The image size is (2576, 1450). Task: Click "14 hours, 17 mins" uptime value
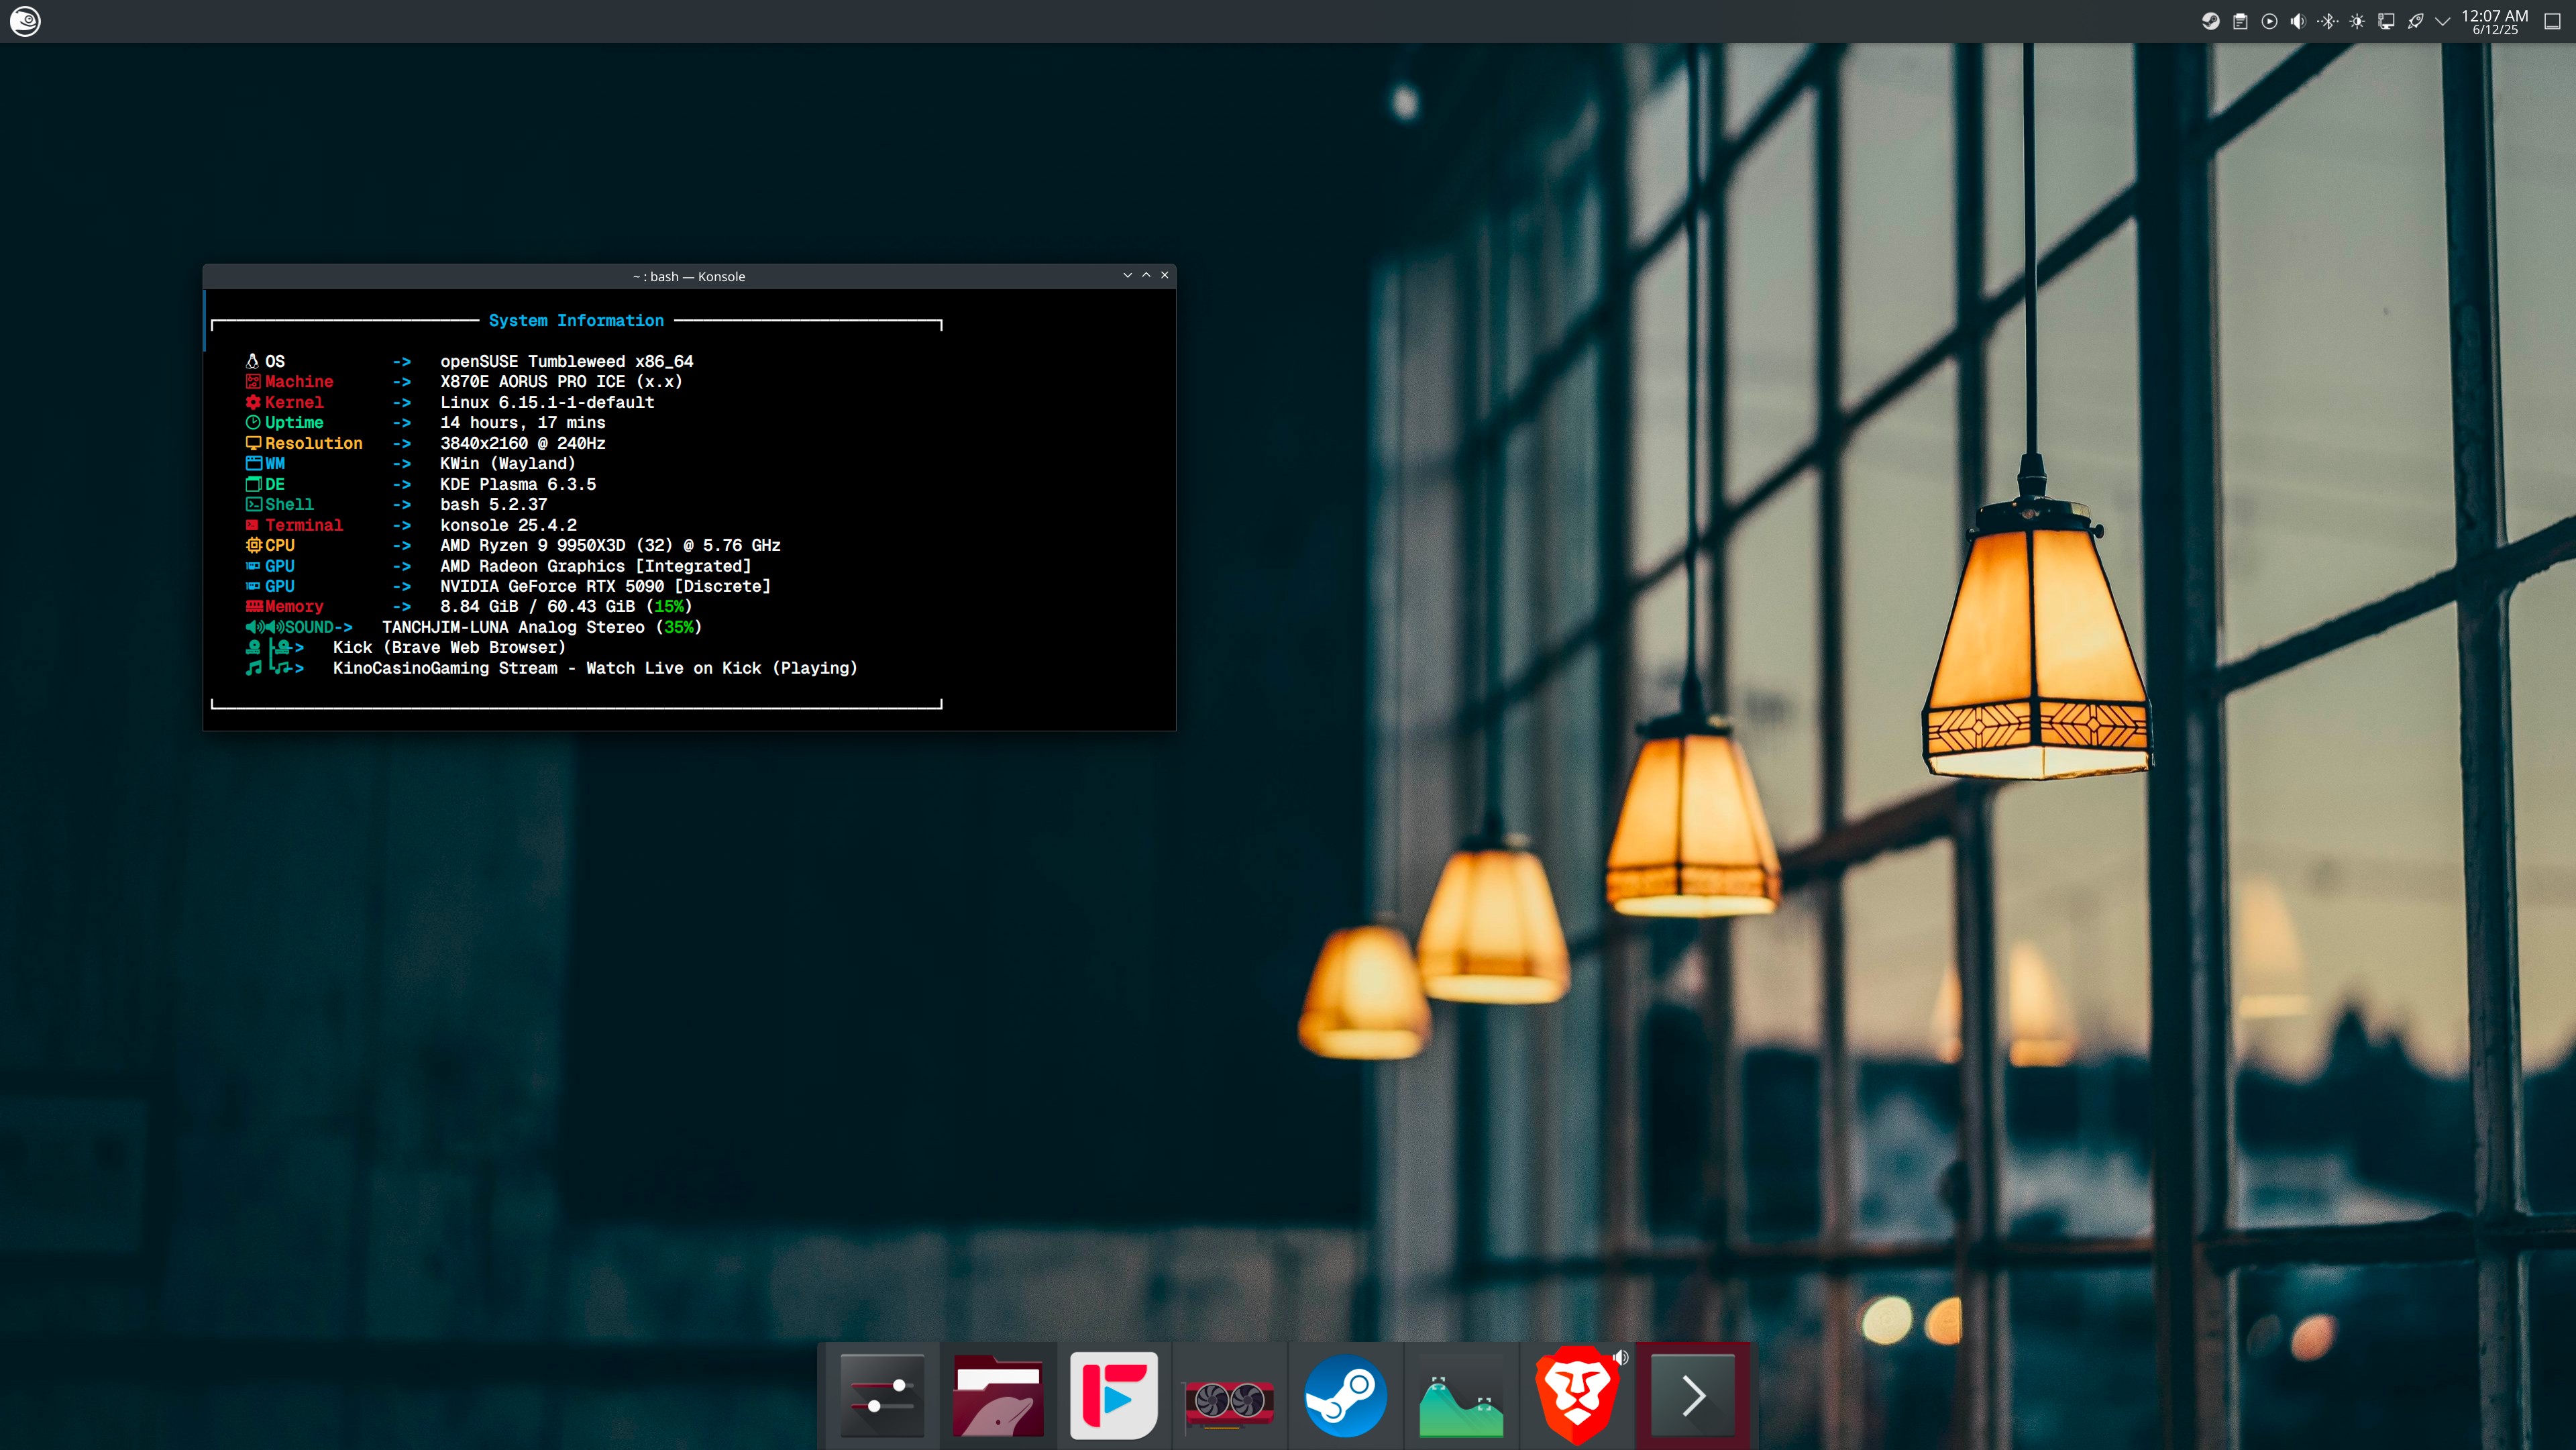(523, 422)
